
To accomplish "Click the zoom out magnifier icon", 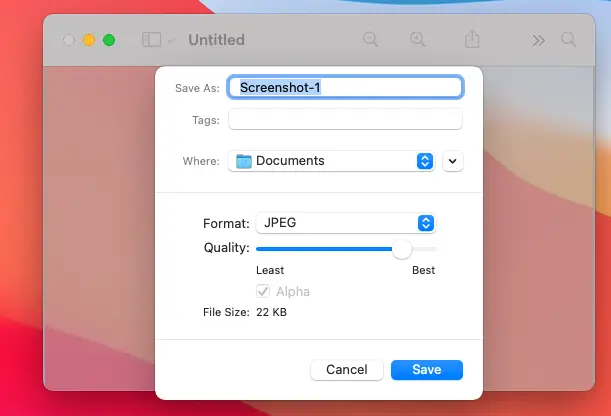I will pos(370,39).
